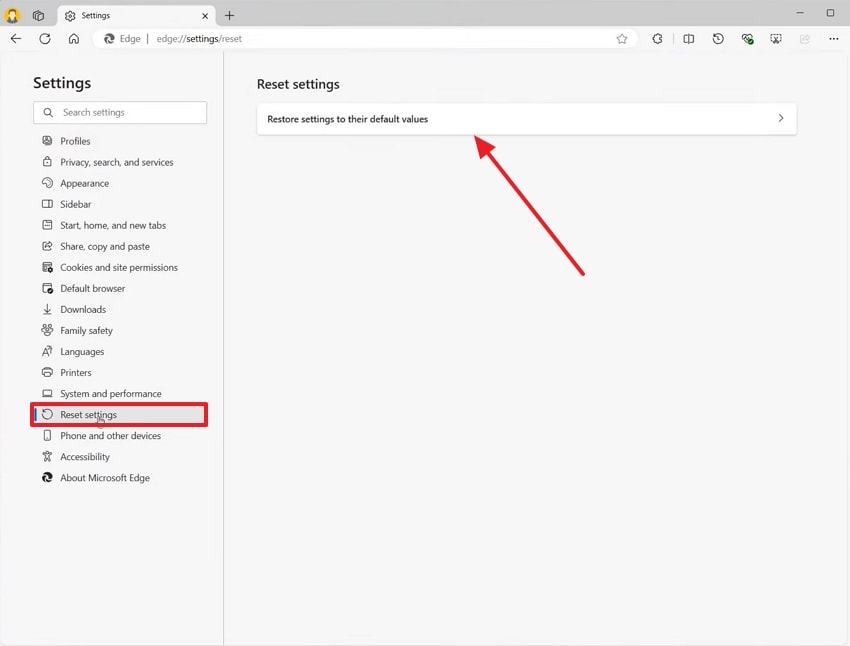850x646 pixels.
Task: Select the Appearance settings icon
Action: (x=48, y=183)
